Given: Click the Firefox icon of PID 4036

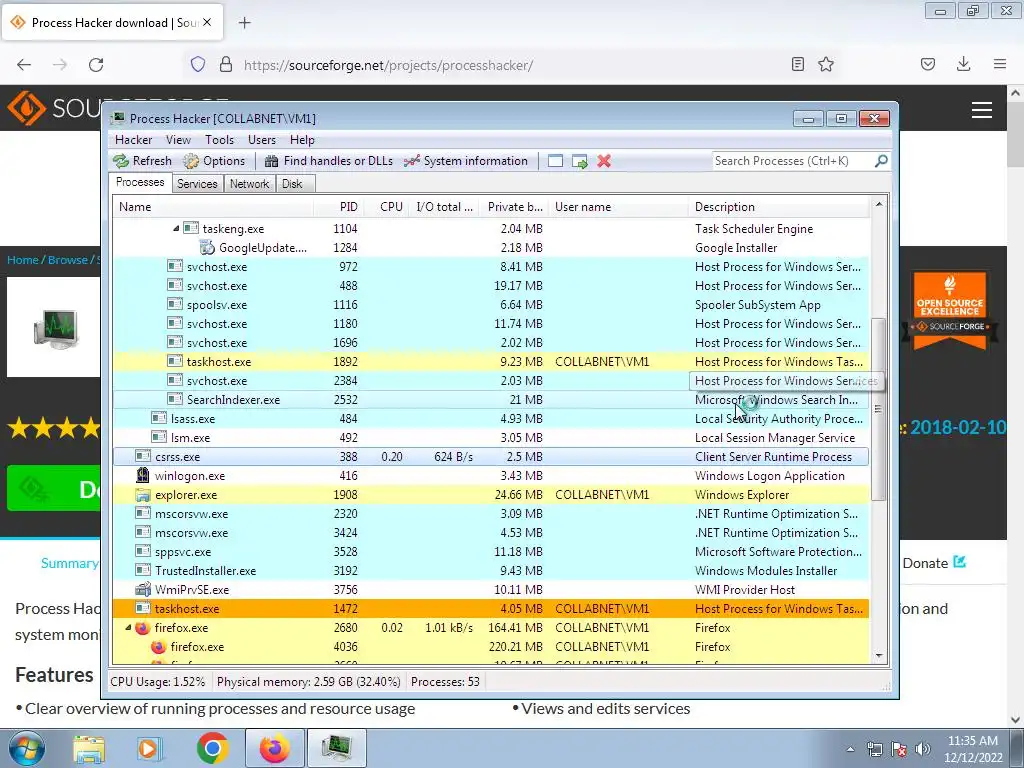Looking at the screenshot, I should (x=159, y=647).
